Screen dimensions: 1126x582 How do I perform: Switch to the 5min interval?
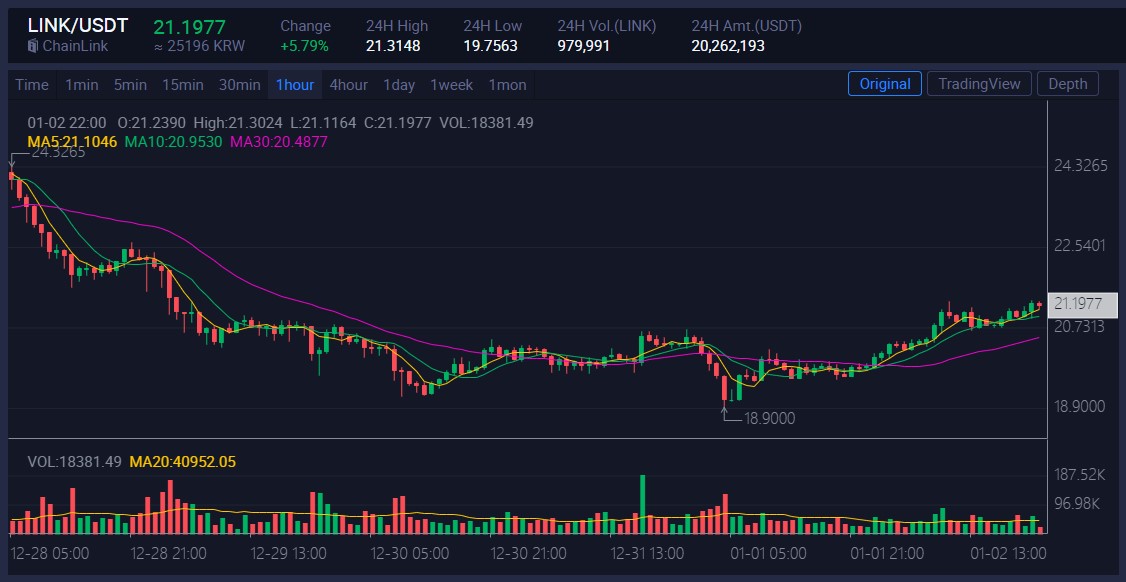coord(130,85)
